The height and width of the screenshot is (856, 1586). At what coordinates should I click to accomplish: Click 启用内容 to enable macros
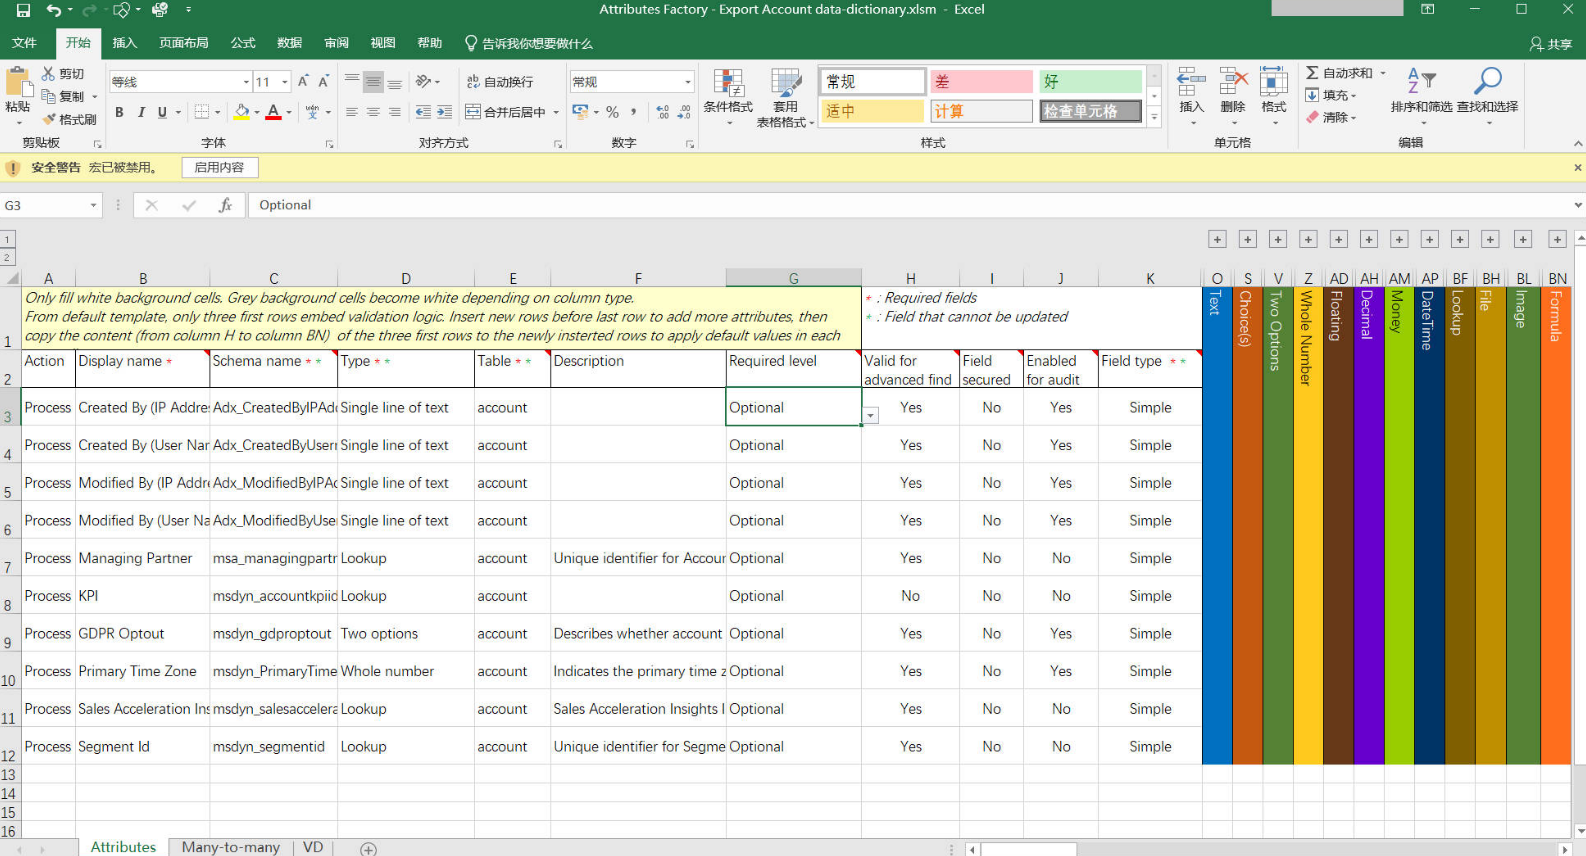coord(219,168)
